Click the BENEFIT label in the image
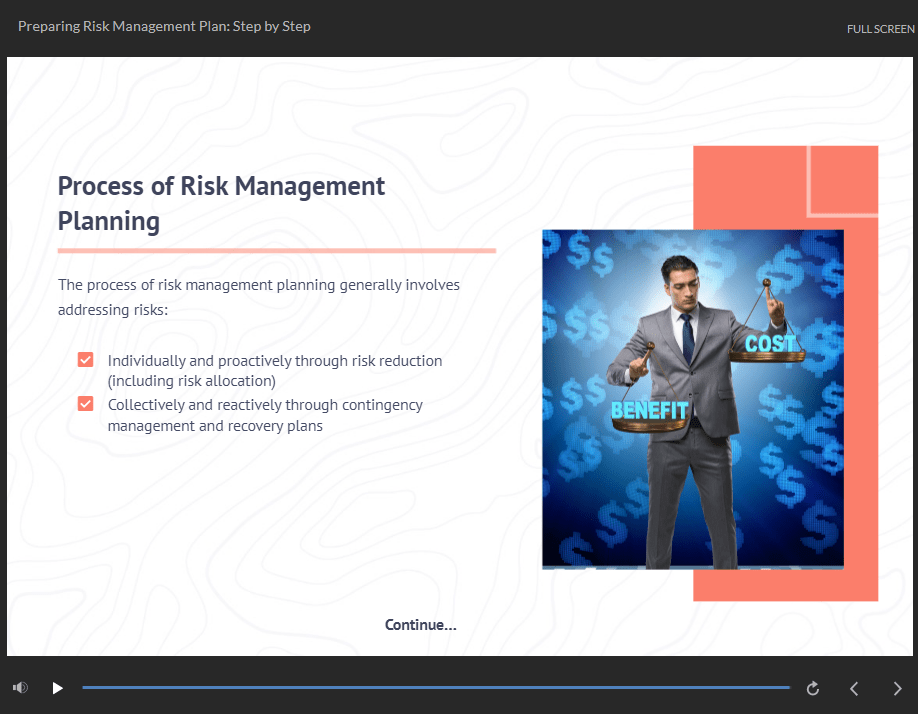This screenshot has width=918, height=714. pyautogui.click(x=649, y=410)
